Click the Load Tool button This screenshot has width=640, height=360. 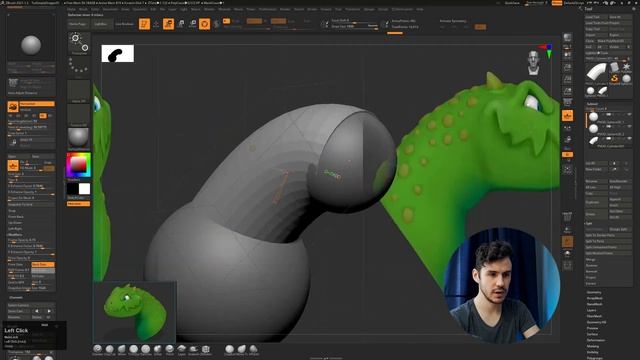point(596,17)
